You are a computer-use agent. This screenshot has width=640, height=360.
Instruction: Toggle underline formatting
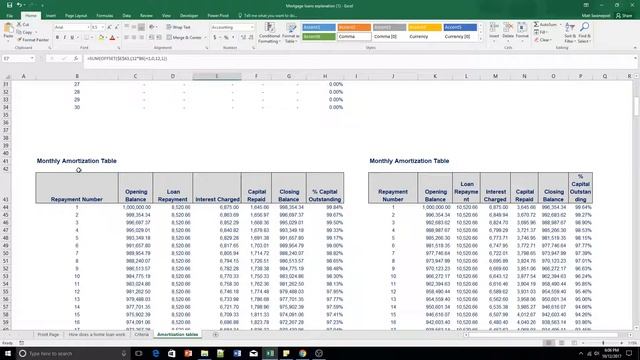[72, 38]
